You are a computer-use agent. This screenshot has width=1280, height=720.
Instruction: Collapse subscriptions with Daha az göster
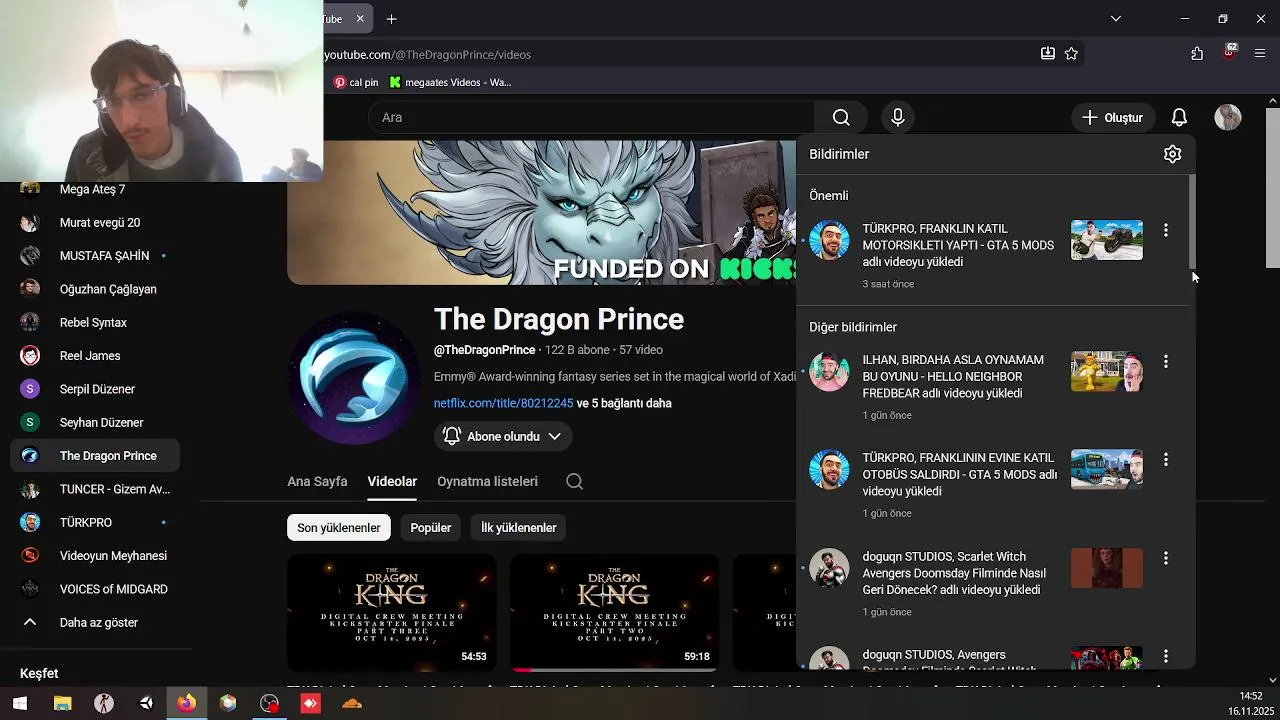tap(97, 622)
